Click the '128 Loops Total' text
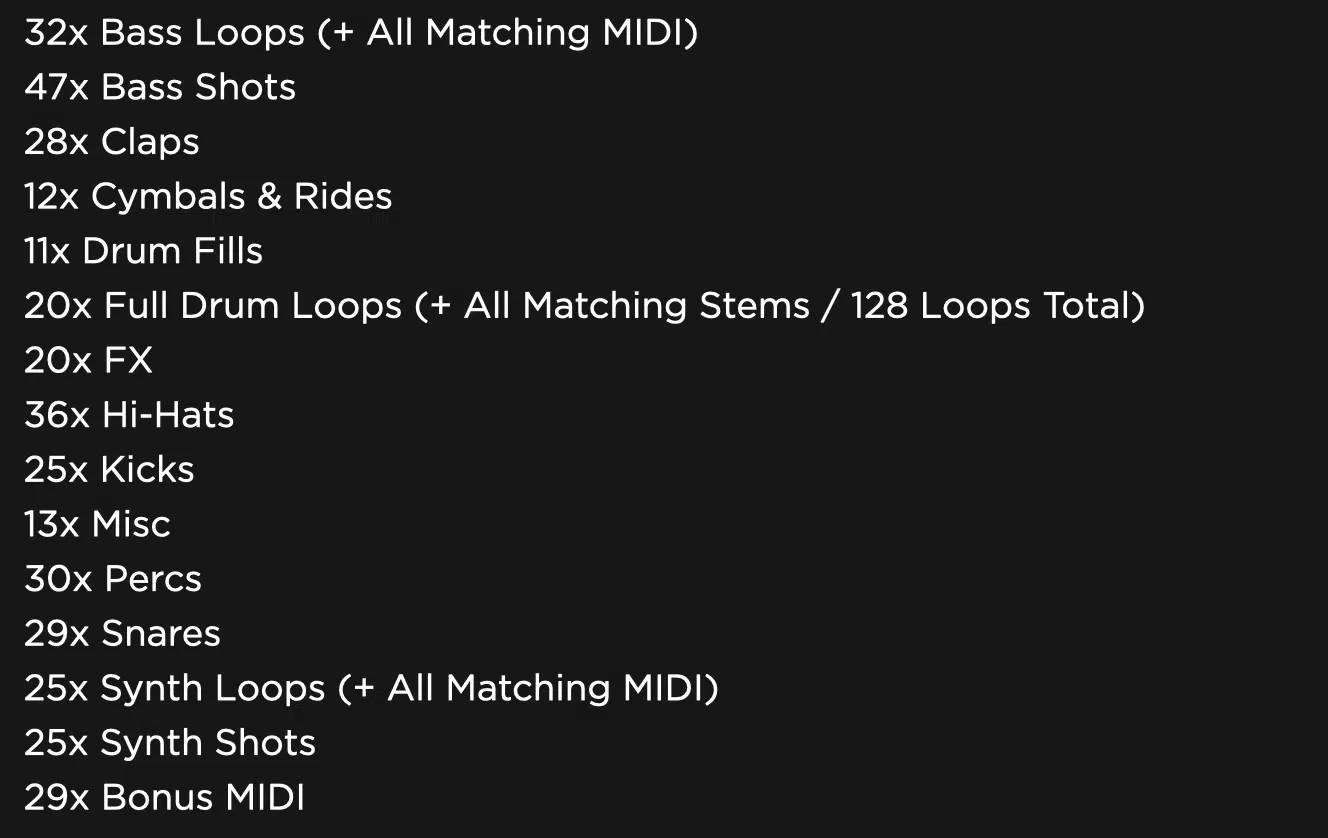Viewport: 1328px width, 838px height. click(991, 306)
